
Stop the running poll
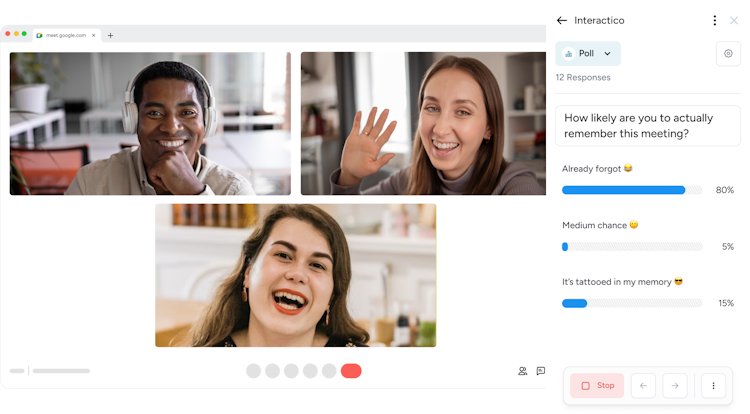click(597, 385)
